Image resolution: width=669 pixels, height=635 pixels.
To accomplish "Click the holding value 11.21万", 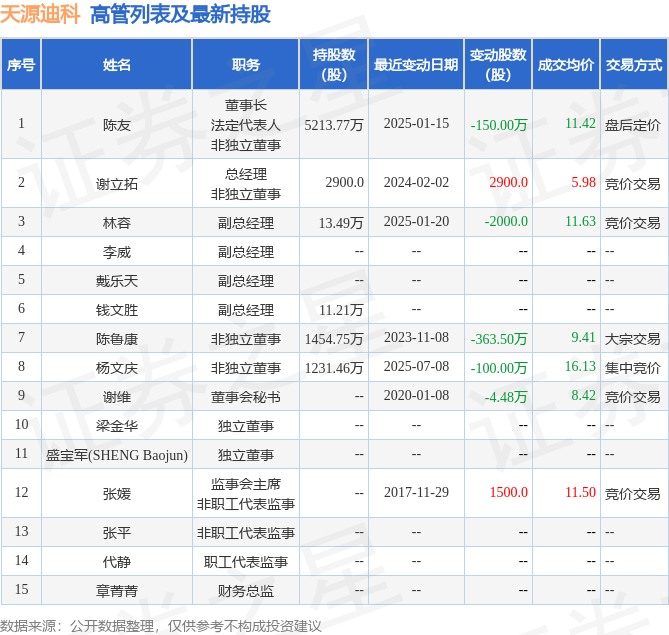I will tap(341, 310).
